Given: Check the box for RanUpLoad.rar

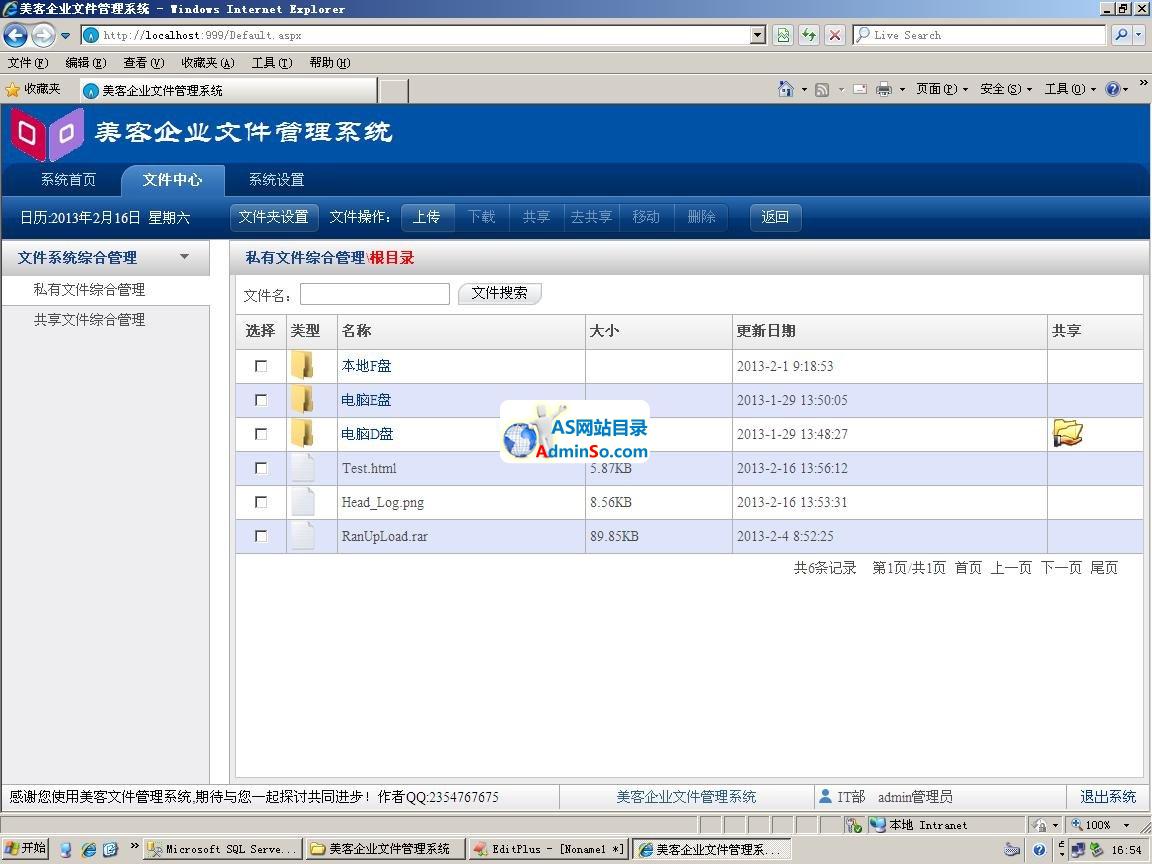Looking at the screenshot, I should coord(261,536).
